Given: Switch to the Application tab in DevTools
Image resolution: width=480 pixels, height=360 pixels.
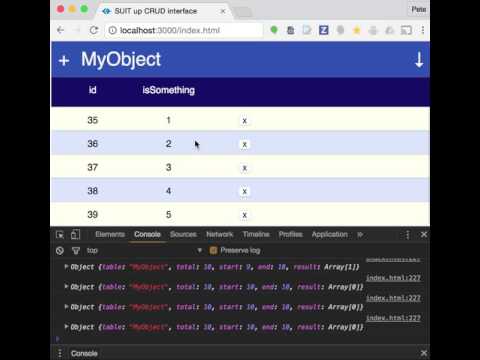Looking at the screenshot, I should pos(330,234).
